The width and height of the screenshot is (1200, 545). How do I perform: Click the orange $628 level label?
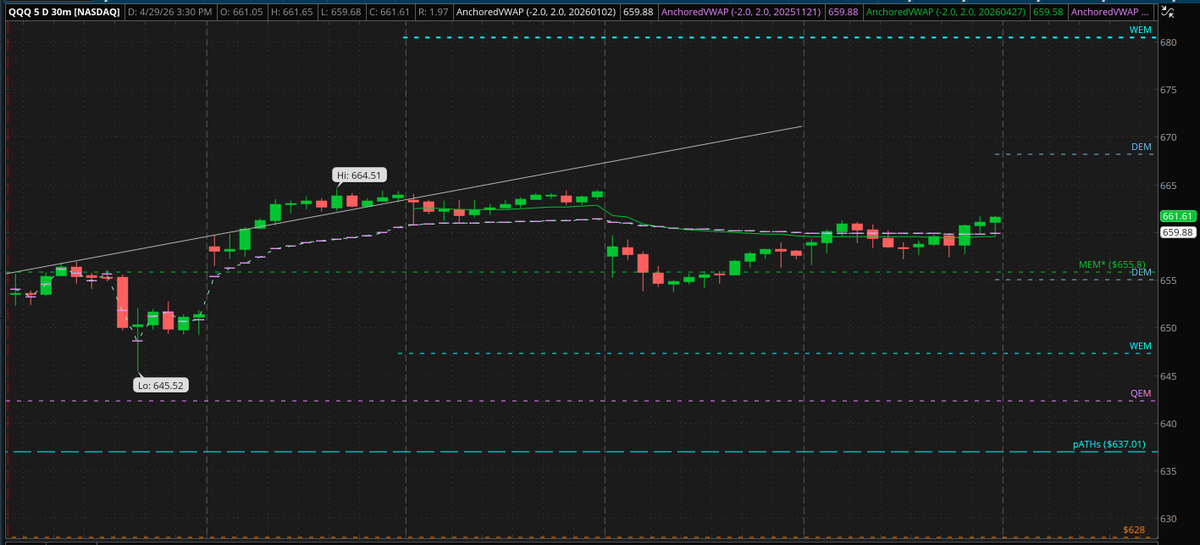coord(1134,529)
